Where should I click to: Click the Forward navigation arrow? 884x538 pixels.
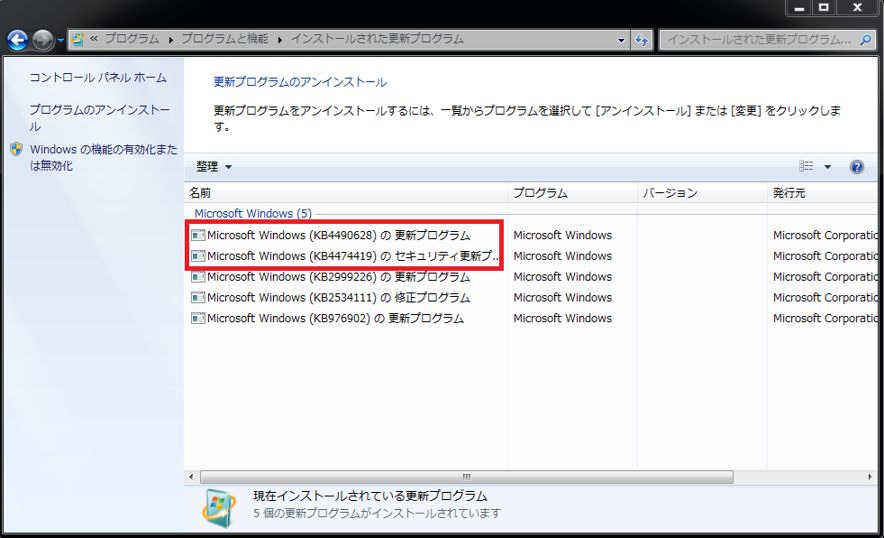pos(42,40)
